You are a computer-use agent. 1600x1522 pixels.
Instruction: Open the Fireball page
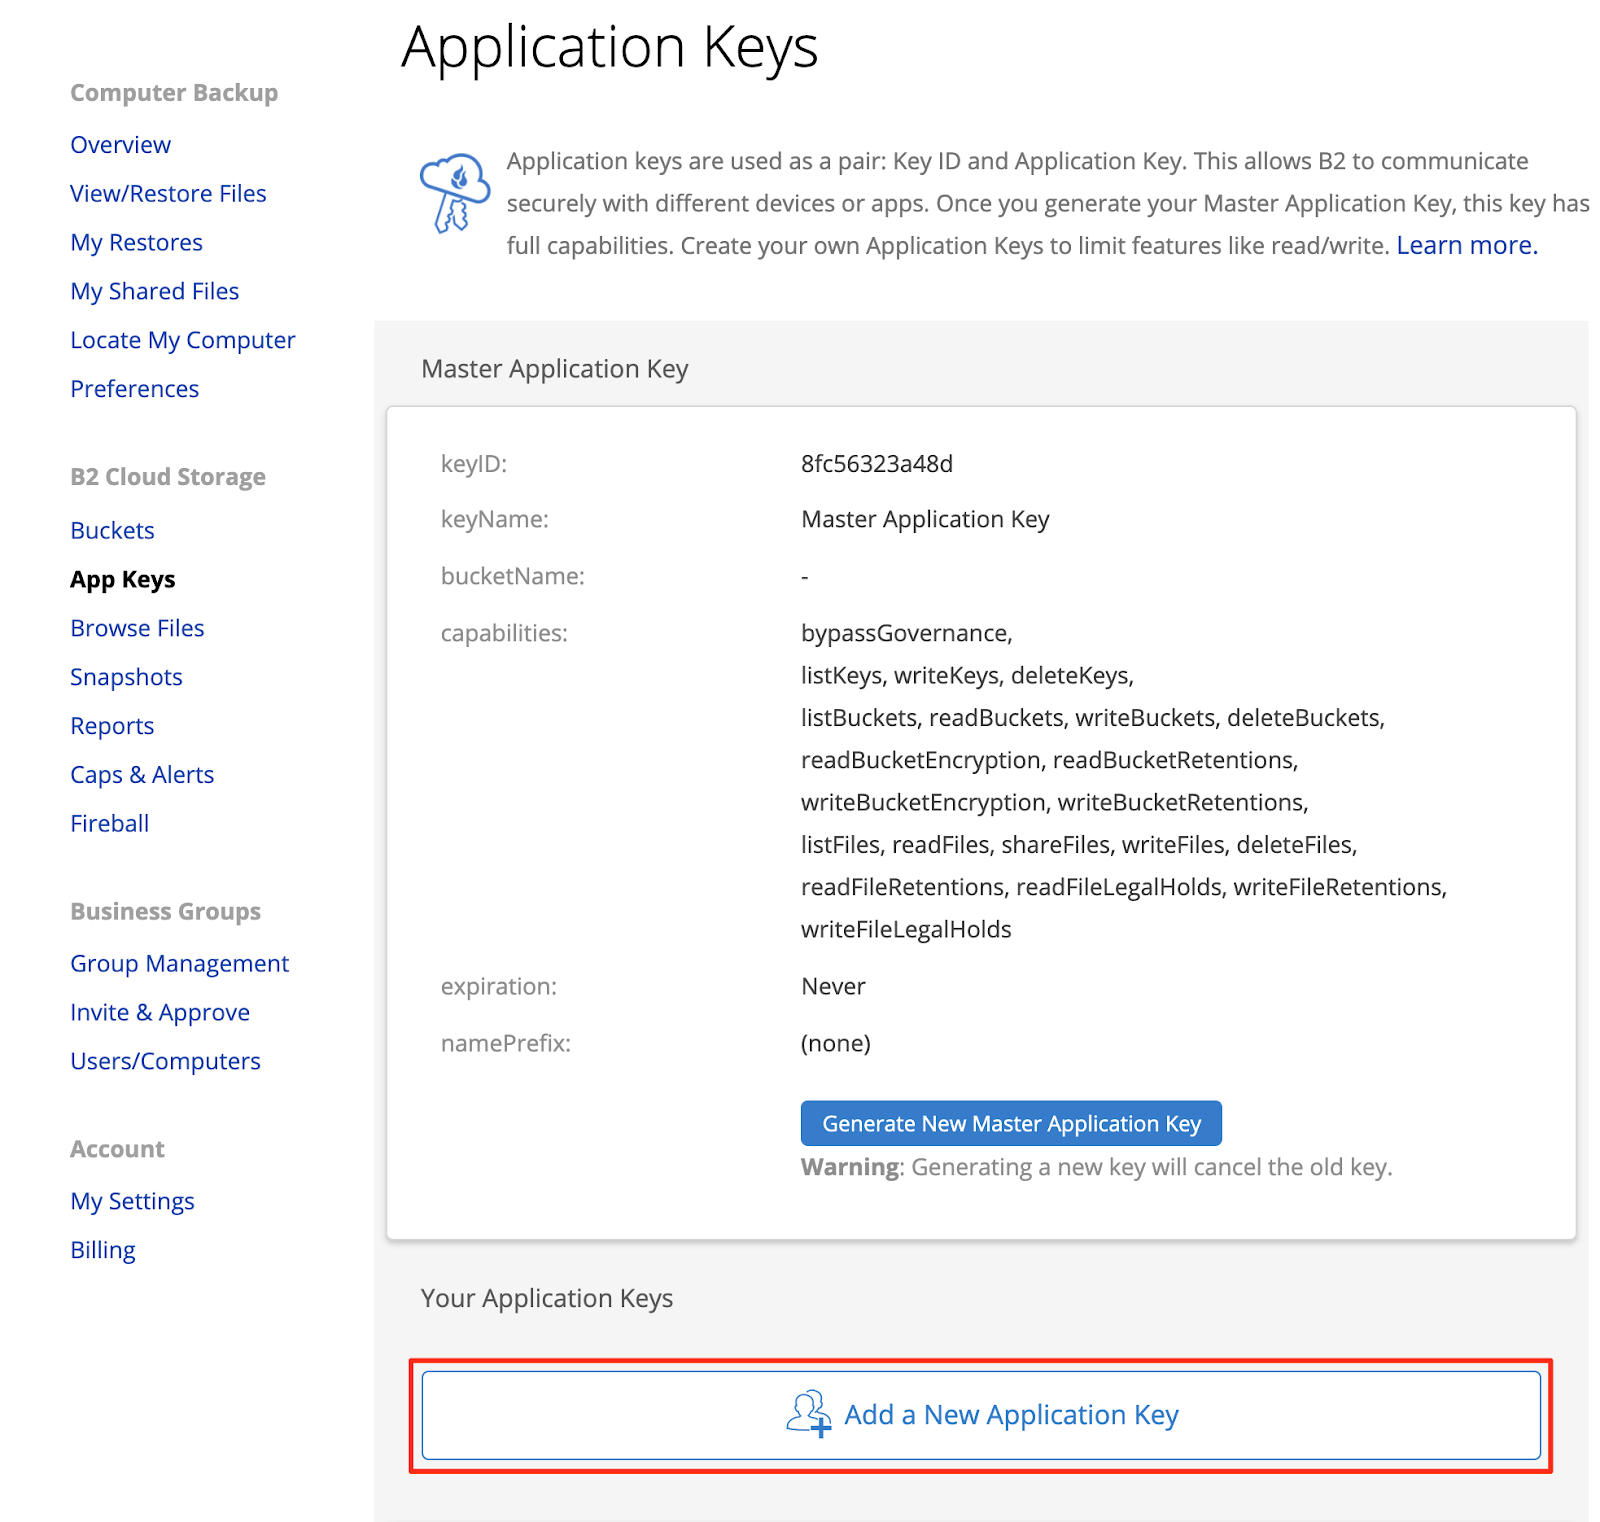109,824
